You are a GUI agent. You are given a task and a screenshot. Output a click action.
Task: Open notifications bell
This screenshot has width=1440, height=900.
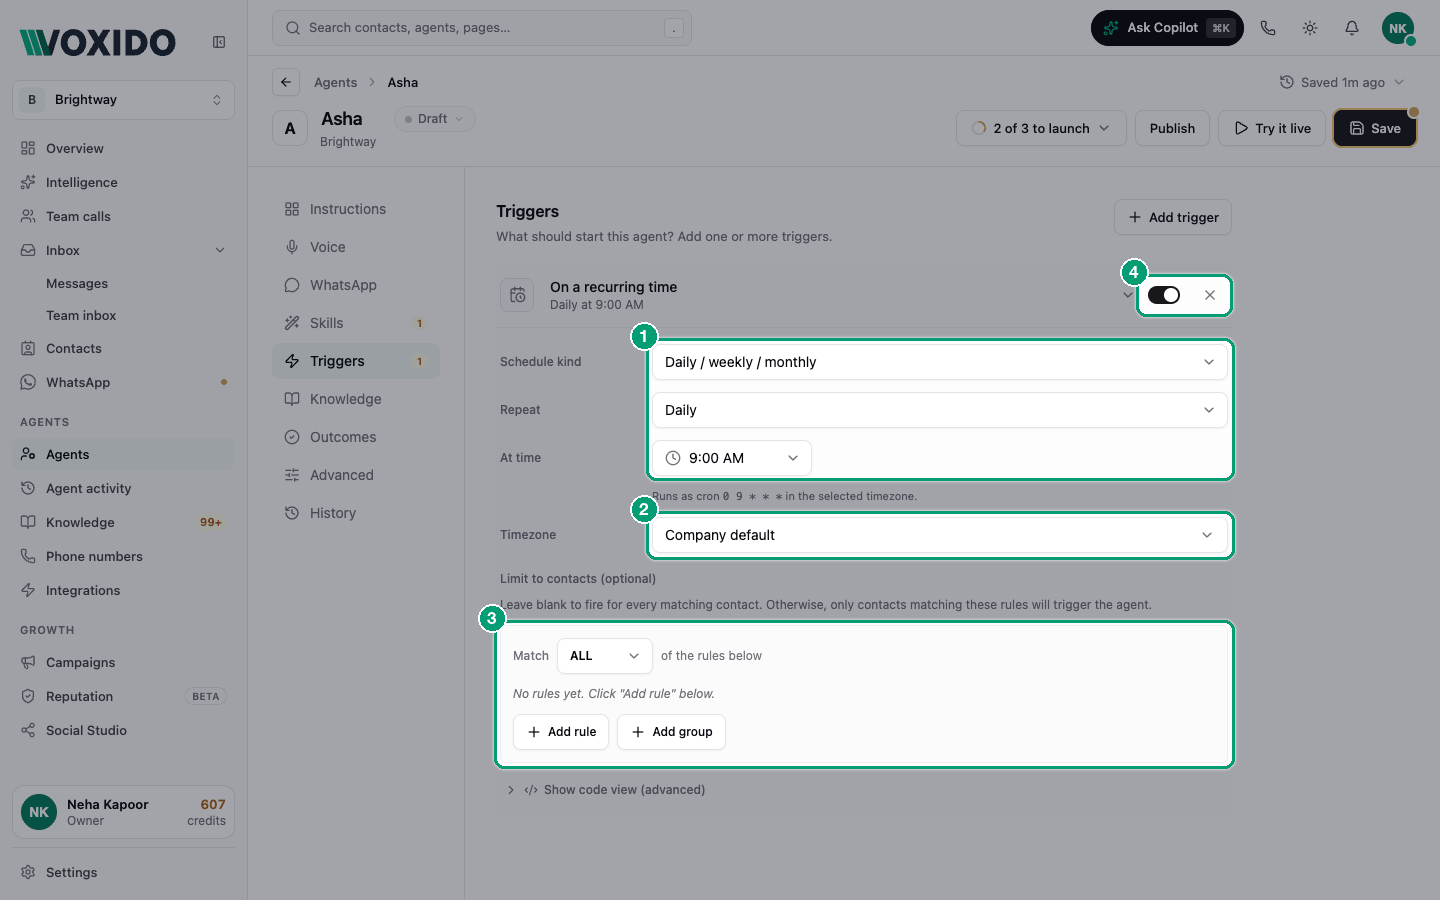pyautogui.click(x=1352, y=28)
